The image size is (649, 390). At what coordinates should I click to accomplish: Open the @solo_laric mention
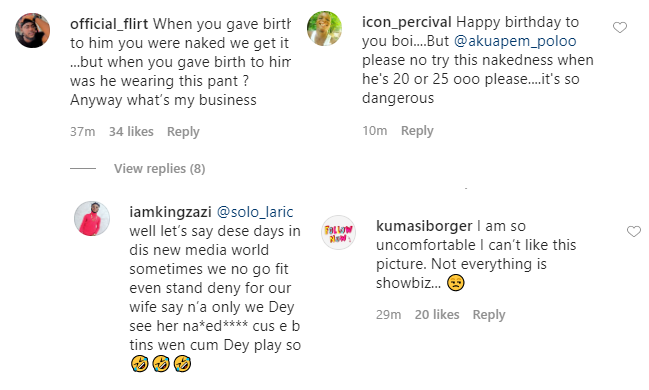[255, 212]
